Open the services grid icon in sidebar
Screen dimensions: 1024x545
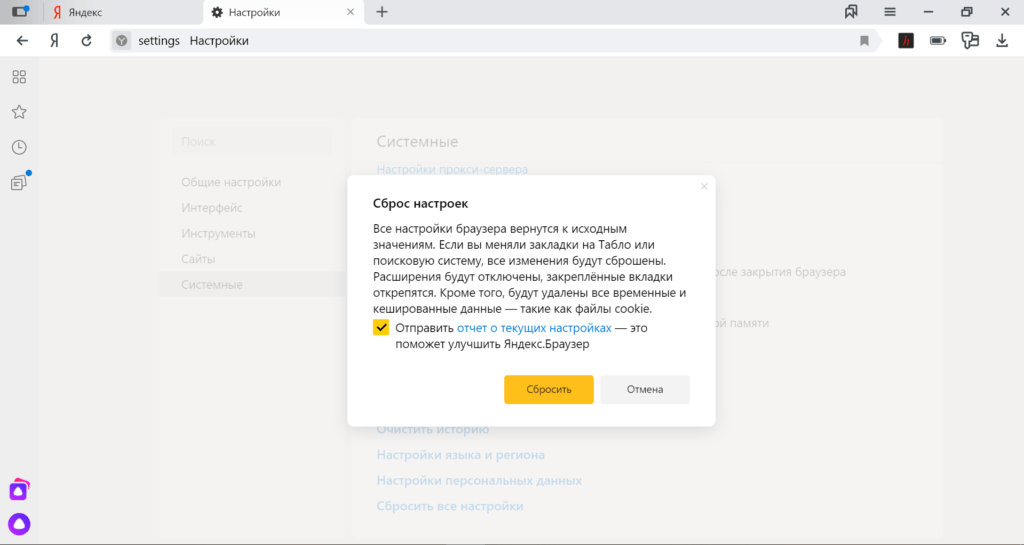click(19, 77)
